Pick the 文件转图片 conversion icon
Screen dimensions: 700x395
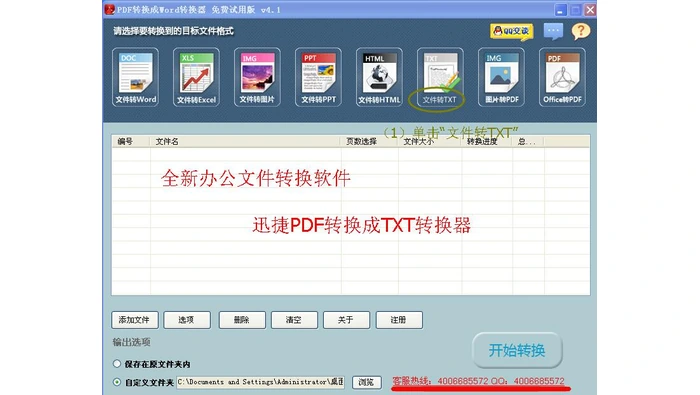pos(257,77)
